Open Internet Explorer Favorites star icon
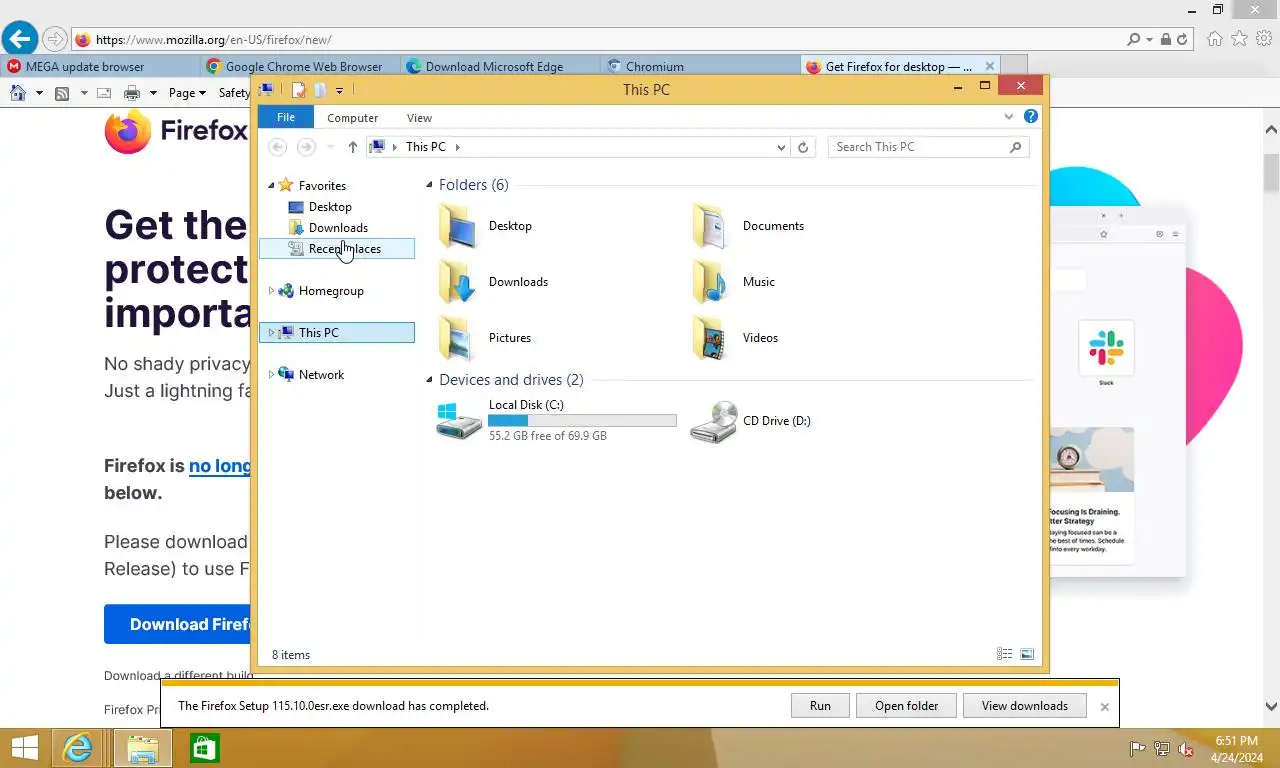 [x=1240, y=39]
